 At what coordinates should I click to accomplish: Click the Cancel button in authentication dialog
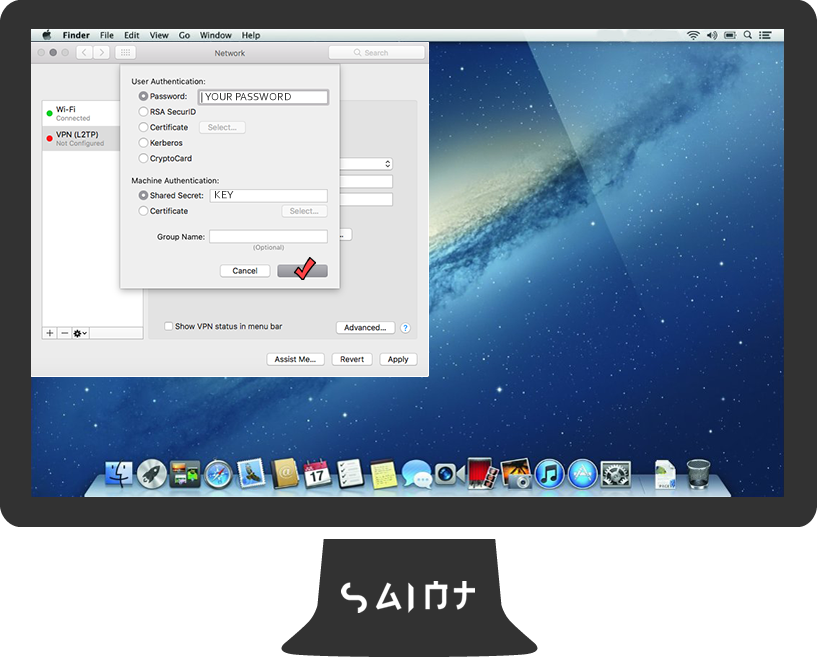245,271
